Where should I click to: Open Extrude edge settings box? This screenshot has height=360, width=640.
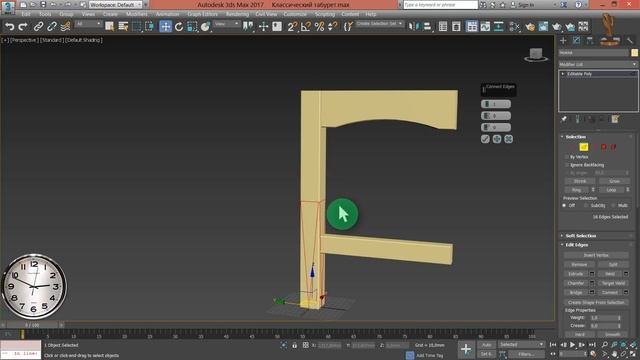(592, 274)
